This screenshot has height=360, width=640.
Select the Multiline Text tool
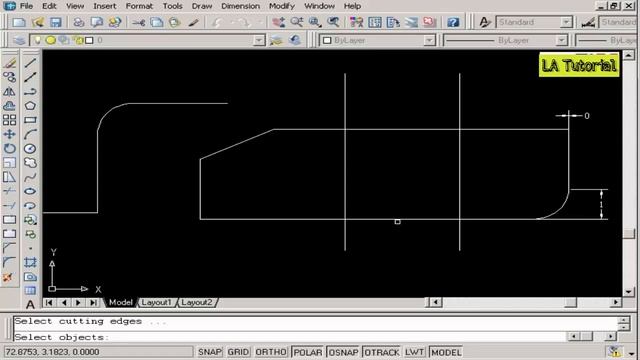tap(30, 304)
